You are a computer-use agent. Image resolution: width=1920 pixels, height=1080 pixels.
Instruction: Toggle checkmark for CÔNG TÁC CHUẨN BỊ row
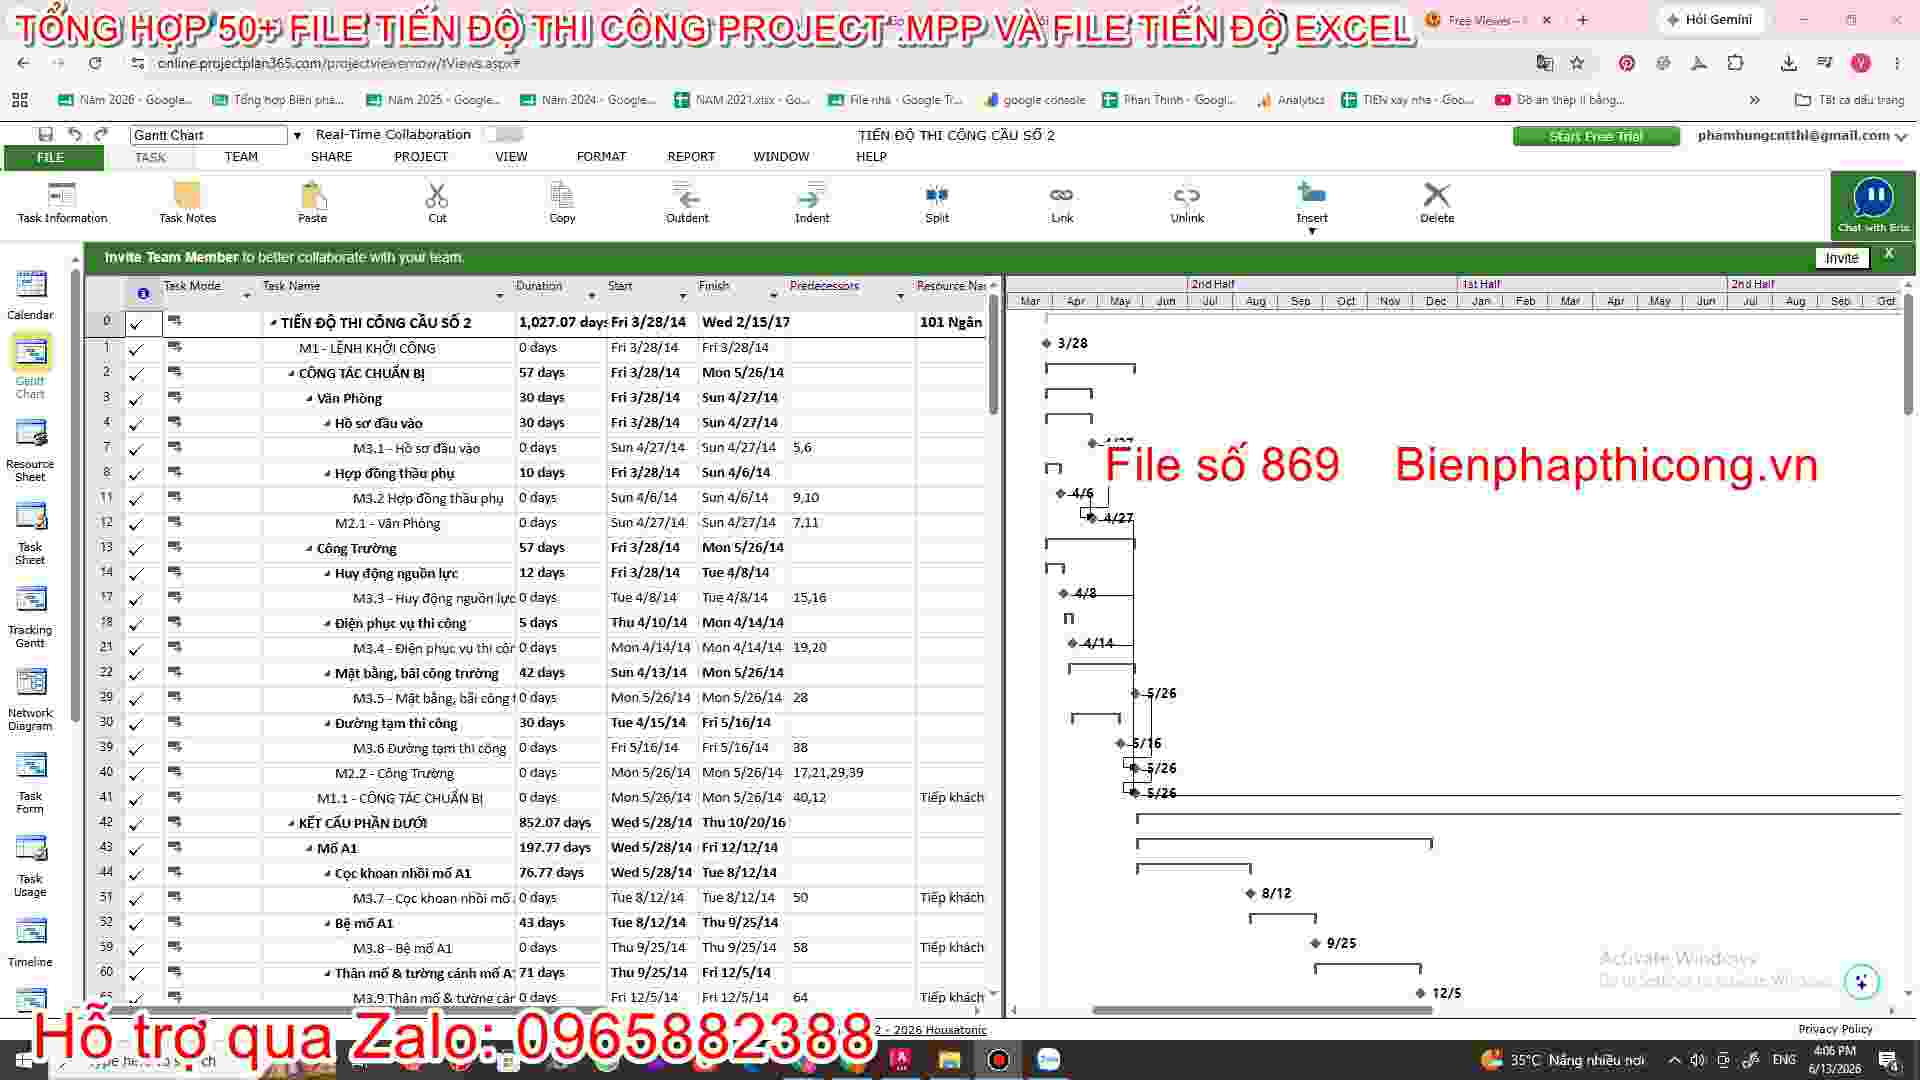[137, 374]
